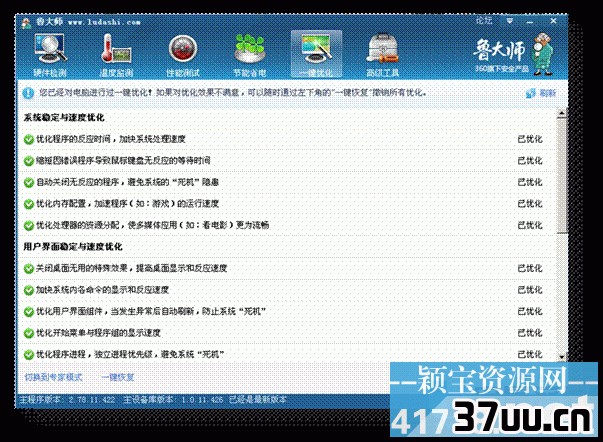Select text 优化程序进程，独立进程优先级 row
The width and height of the screenshot is (603, 442).
[130, 355]
